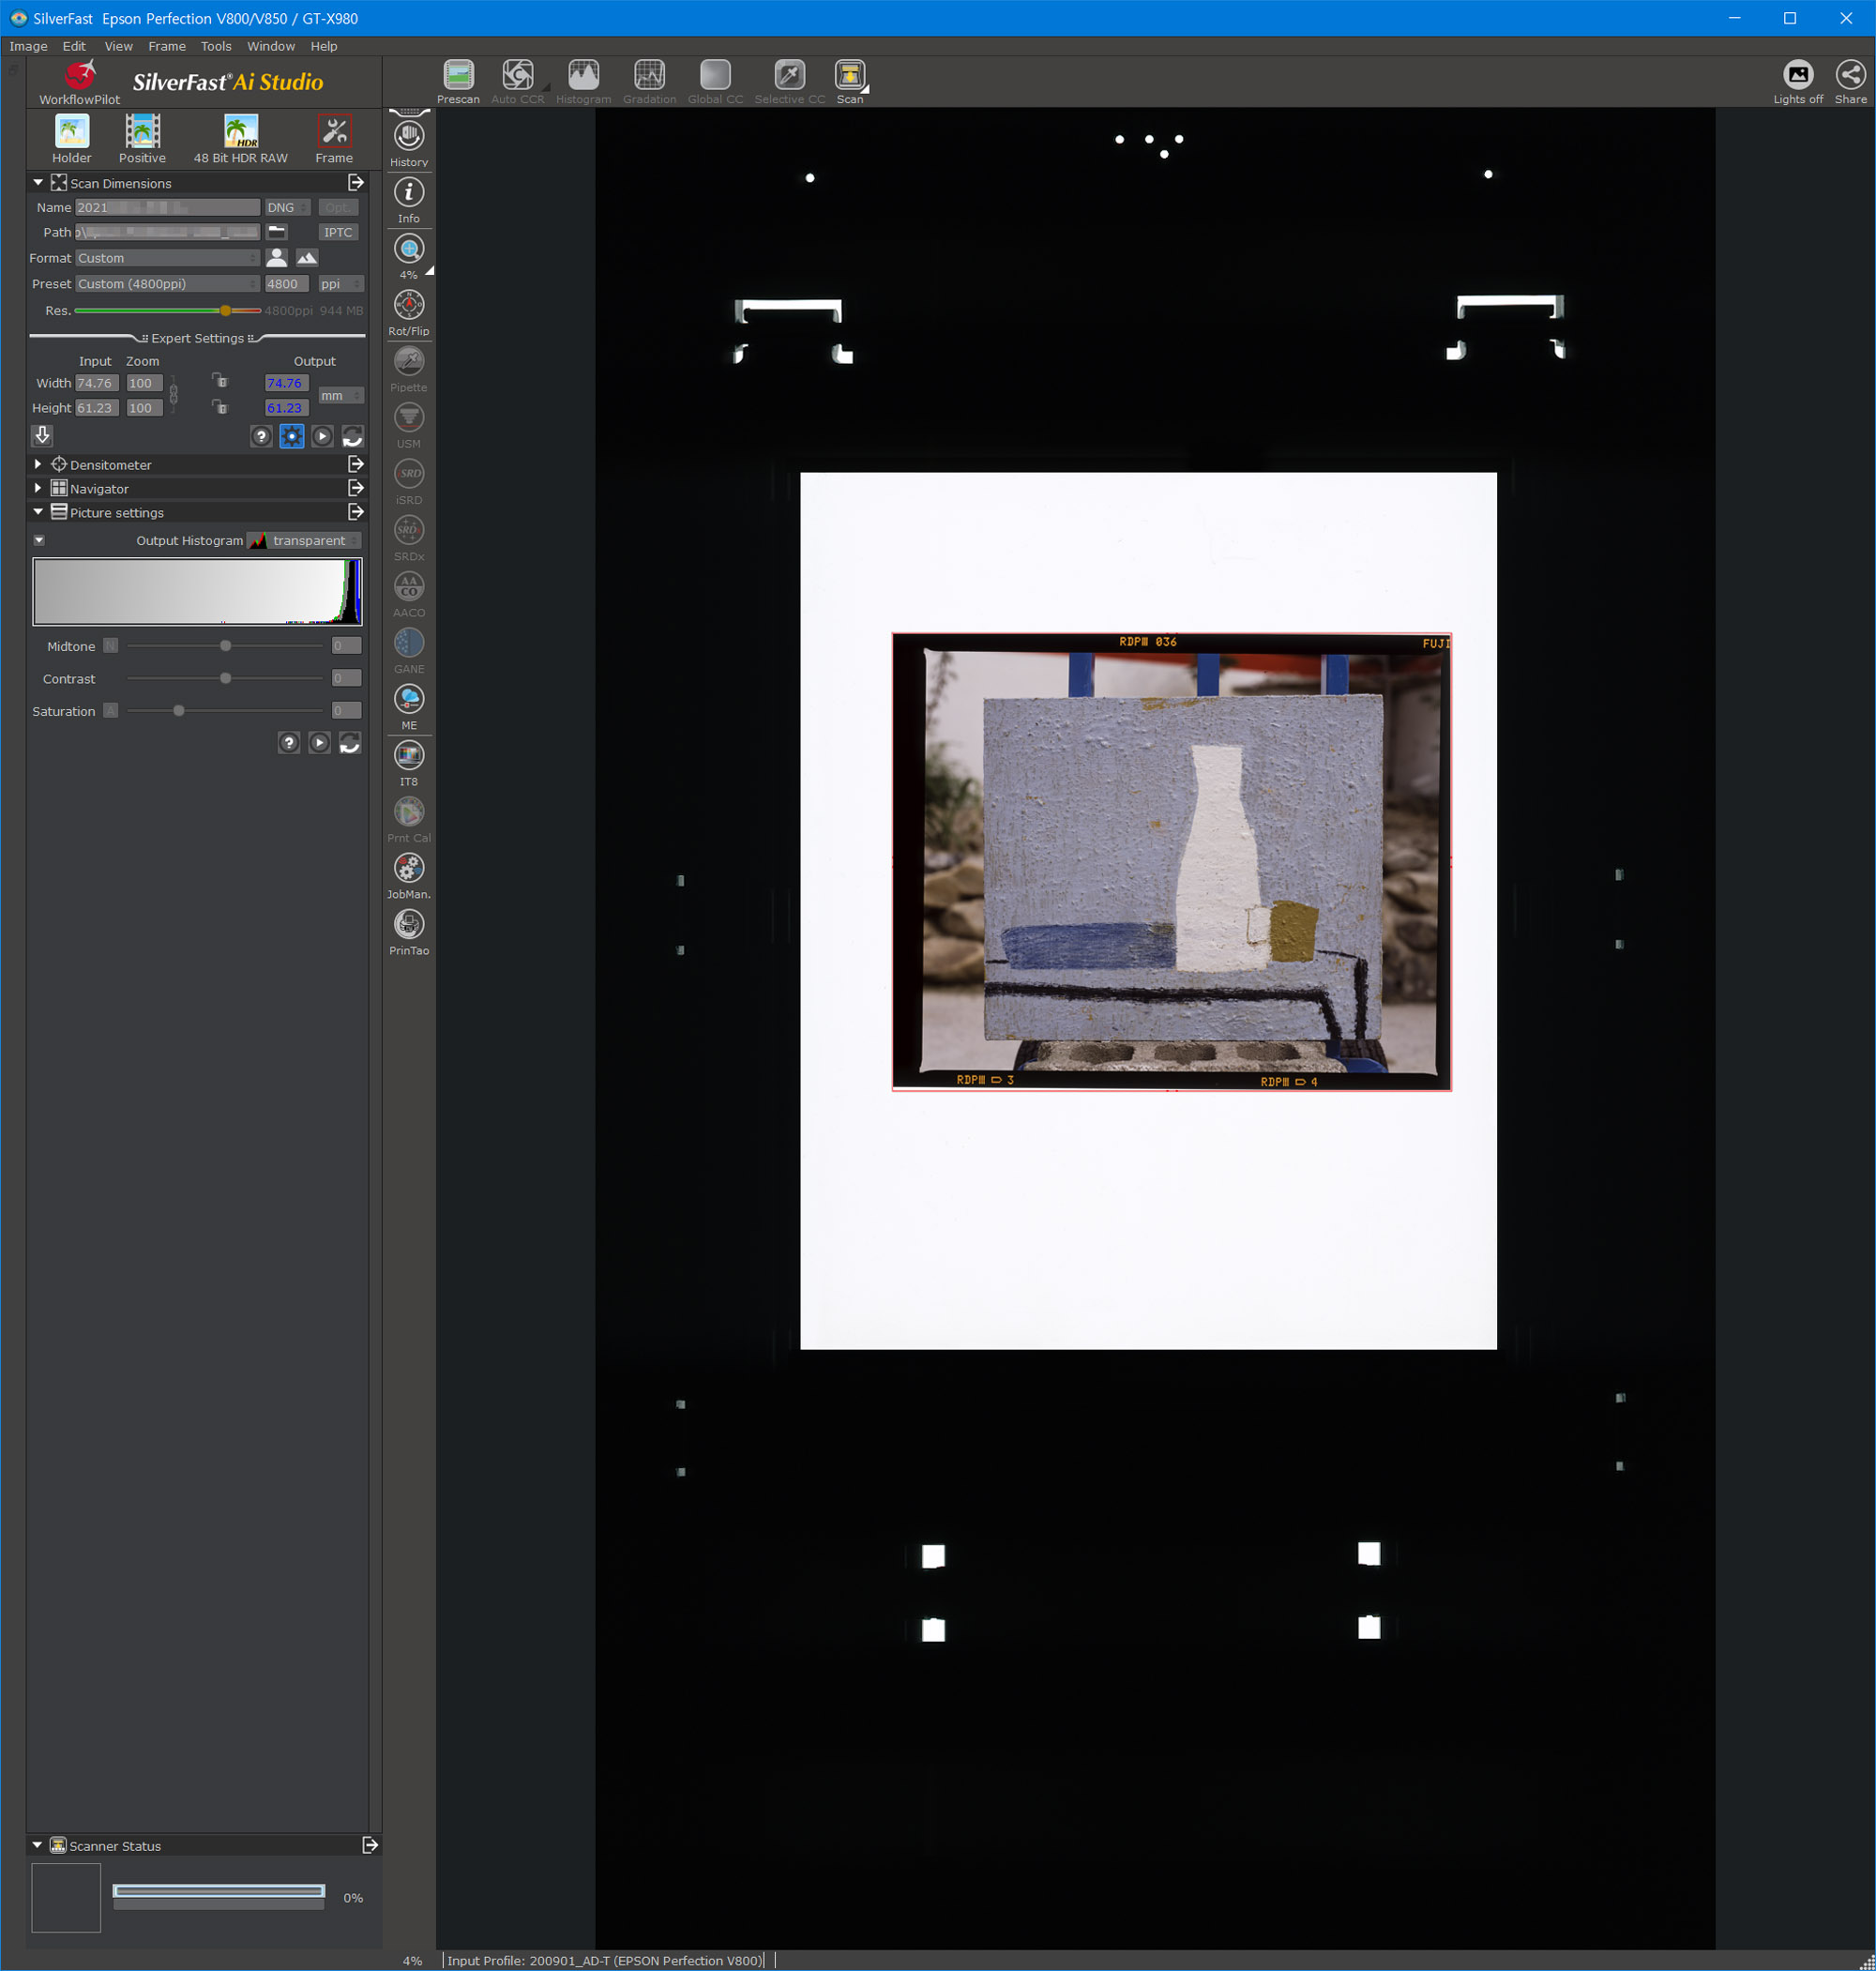Open the Rot/Flip tool
Image resolution: width=1876 pixels, height=1971 pixels.
(x=409, y=312)
